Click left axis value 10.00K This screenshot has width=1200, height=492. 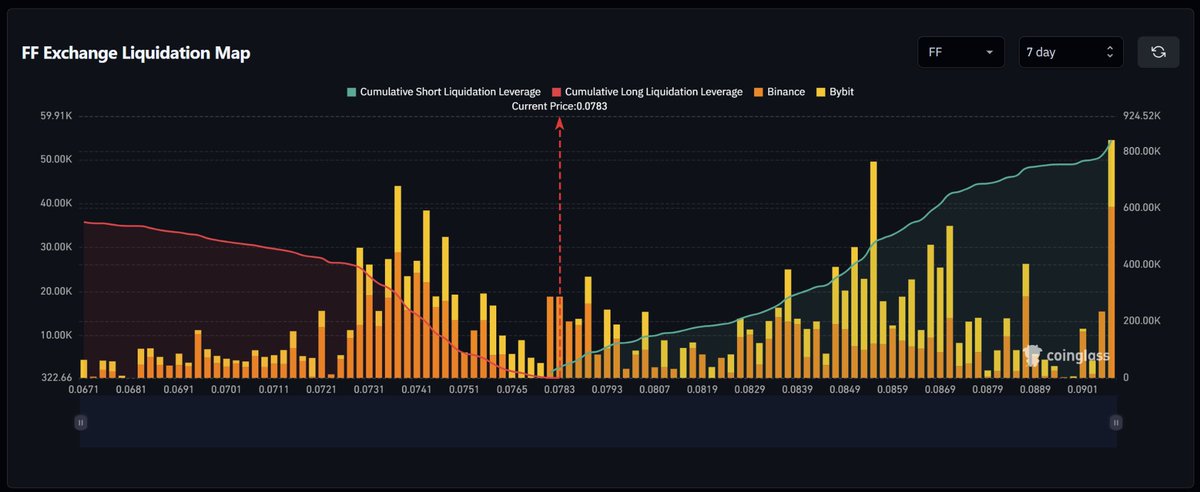pyautogui.click(x=55, y=335)
